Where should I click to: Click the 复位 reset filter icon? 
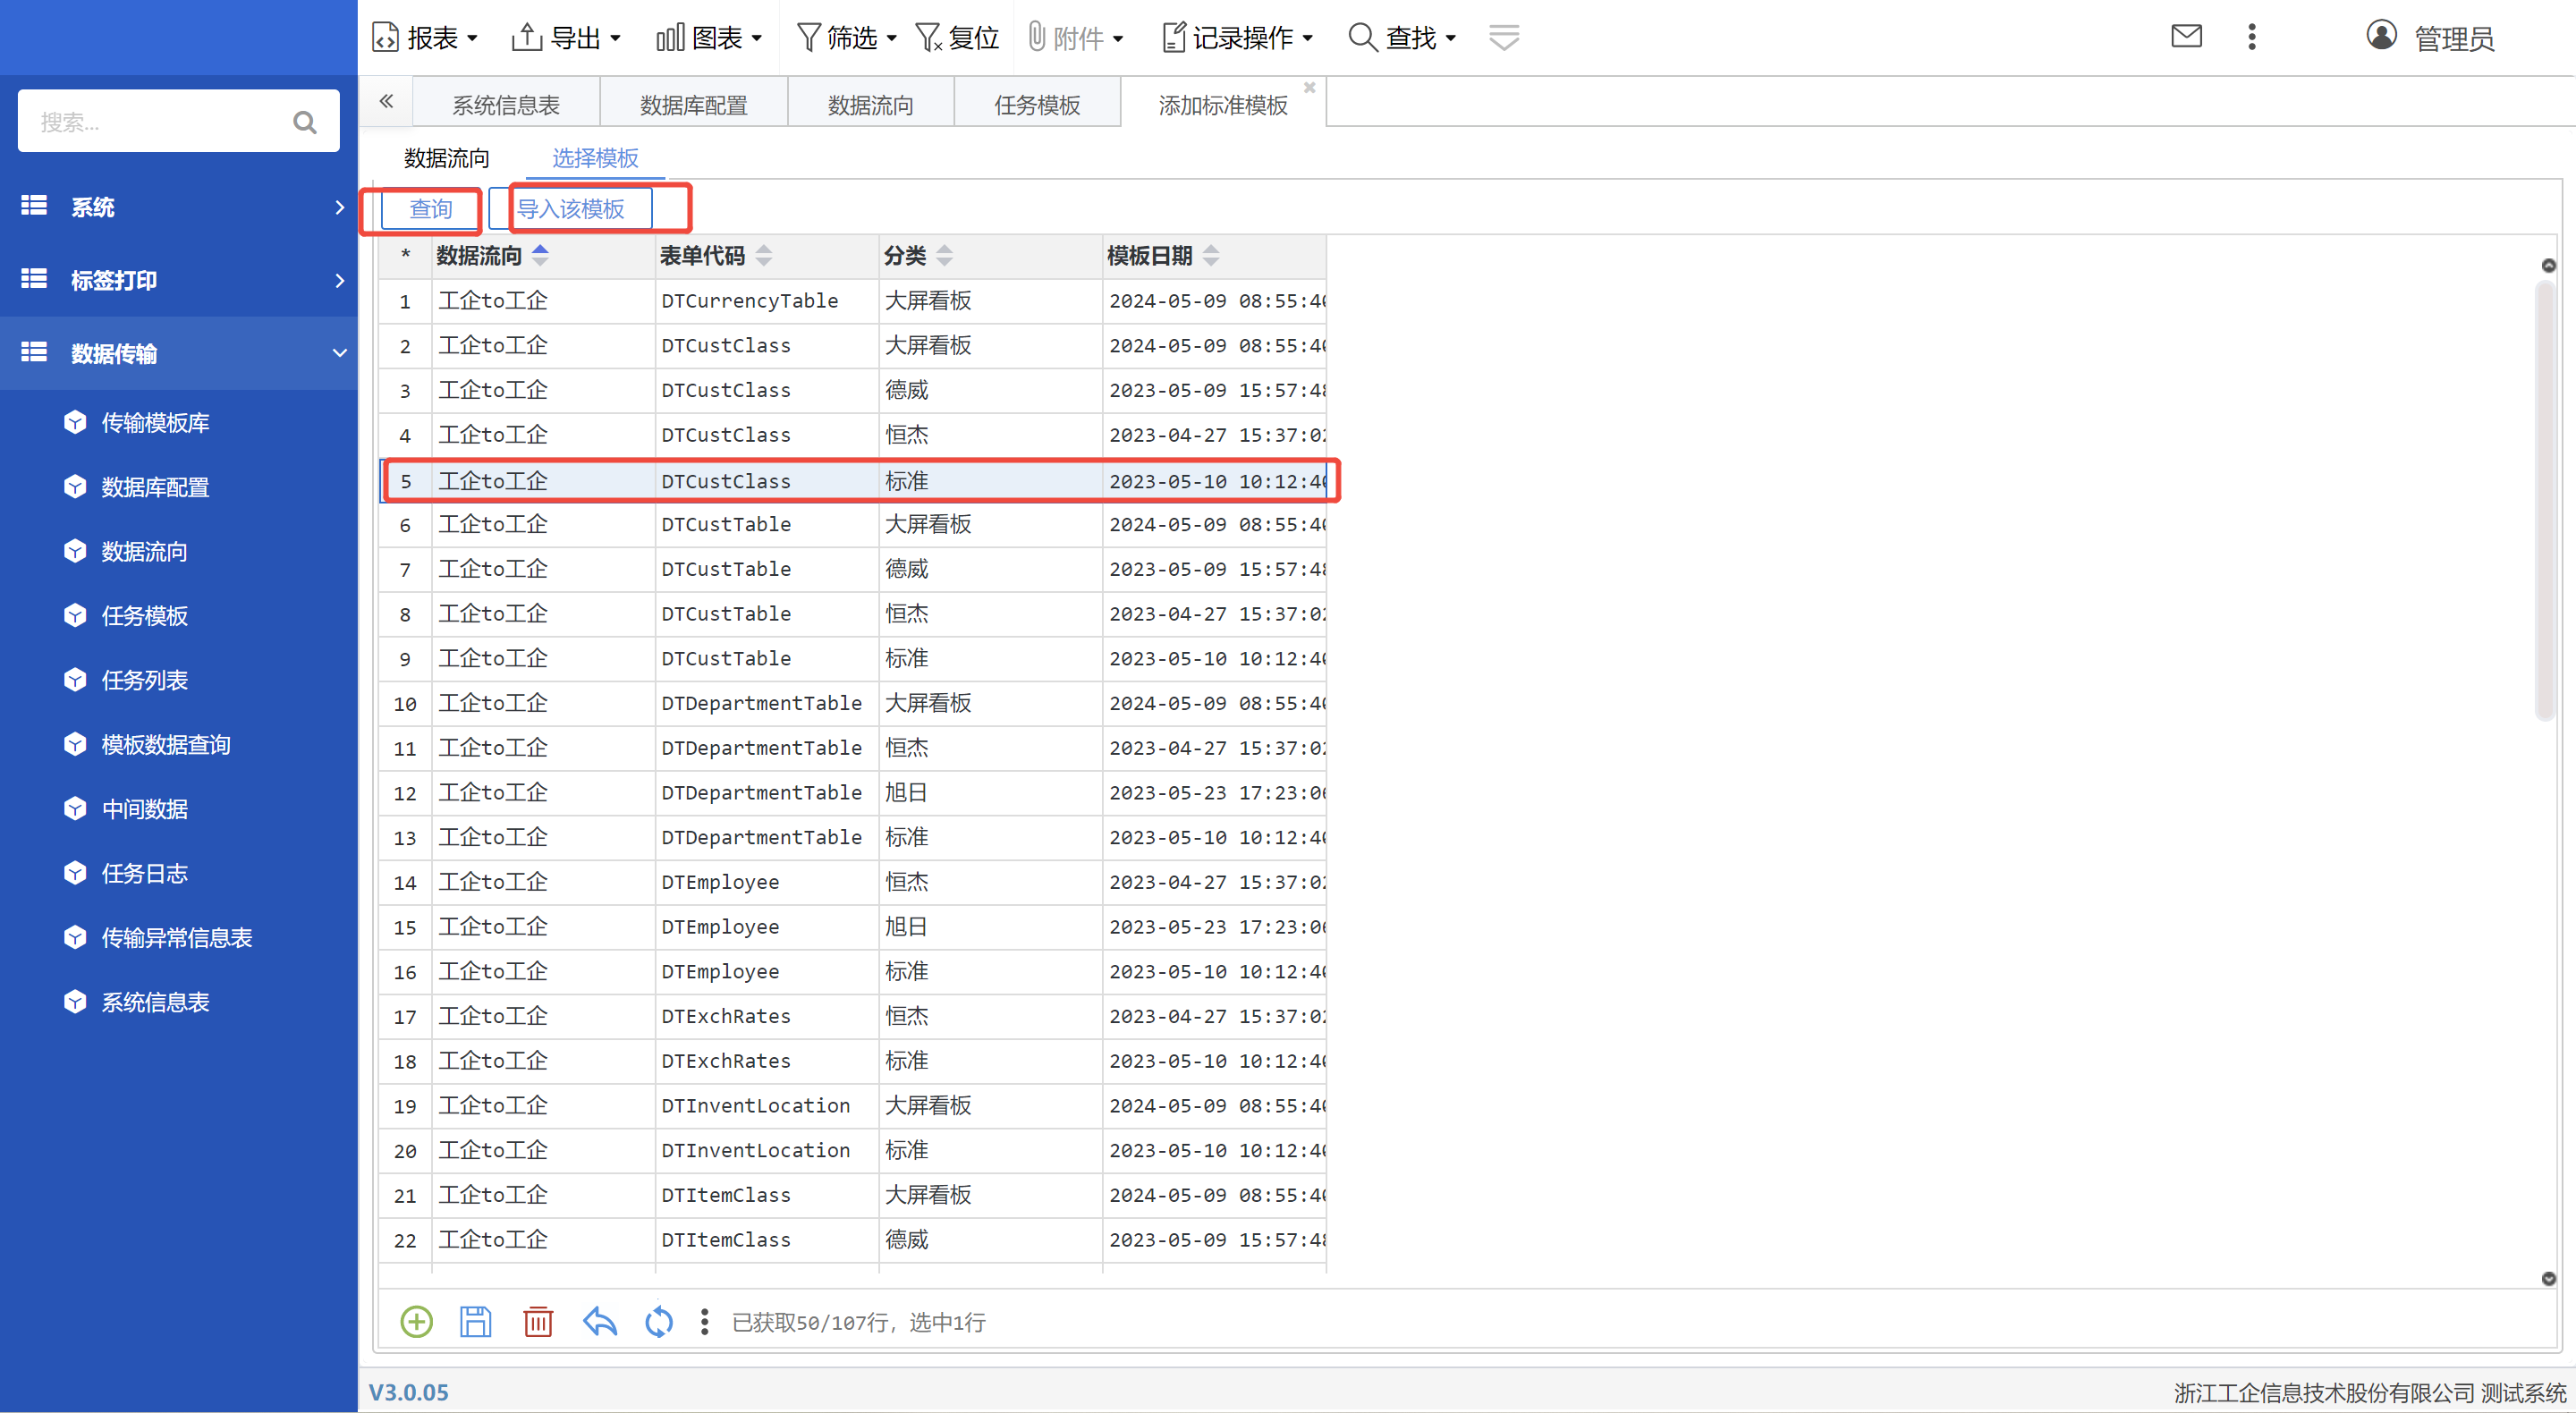point(957,38)
